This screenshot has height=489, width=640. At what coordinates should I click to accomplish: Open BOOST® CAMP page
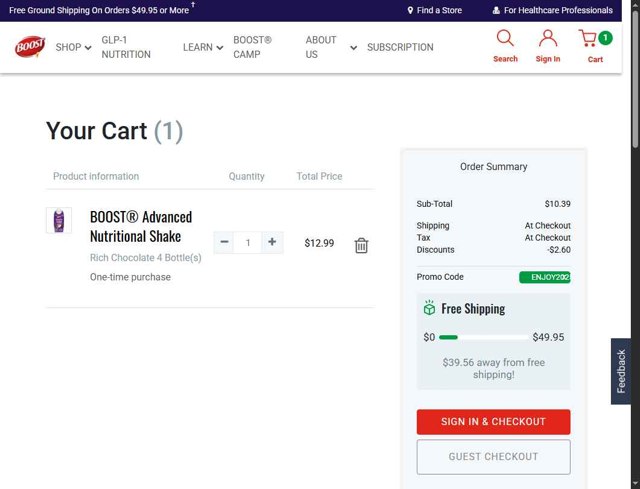[x=252, y=47]
